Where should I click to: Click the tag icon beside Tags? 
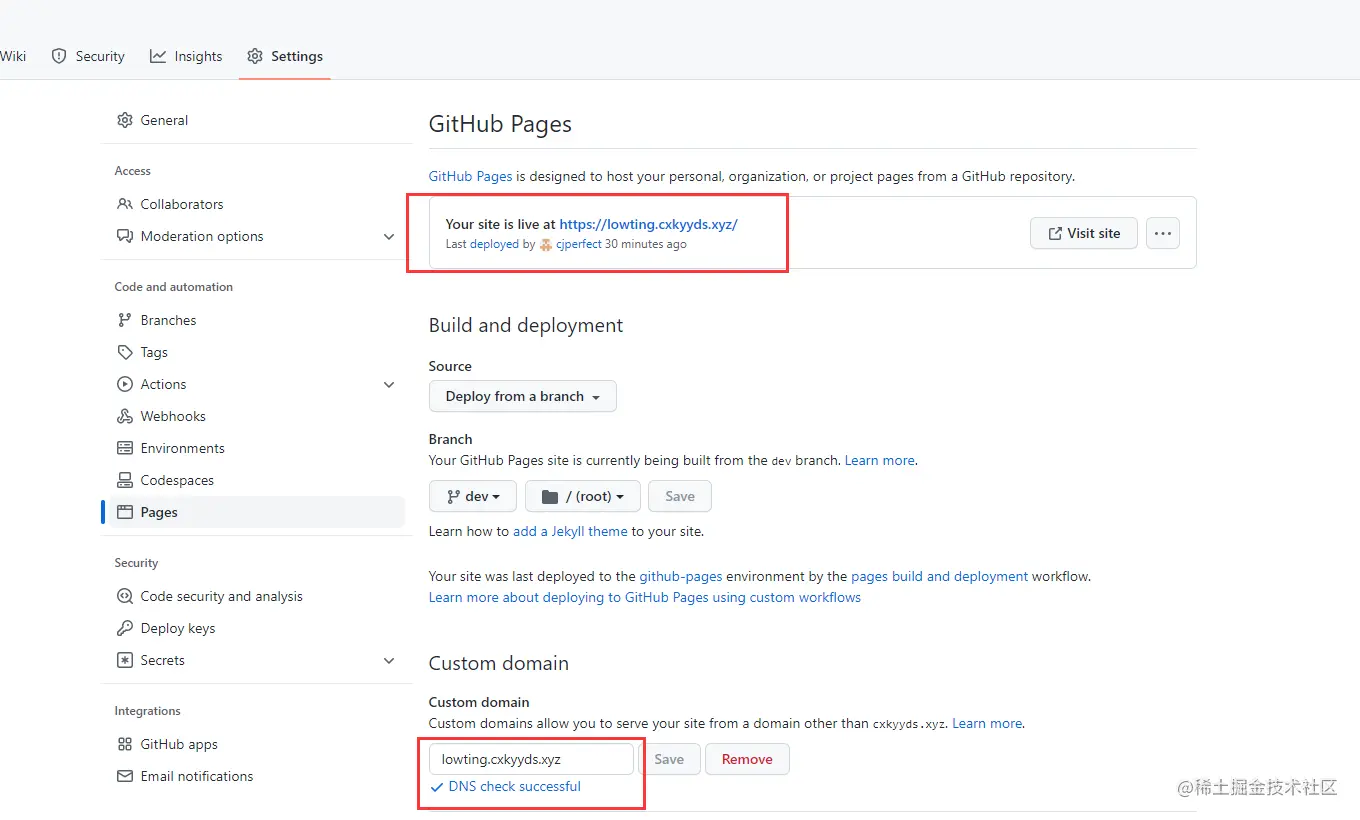point(125,352)
